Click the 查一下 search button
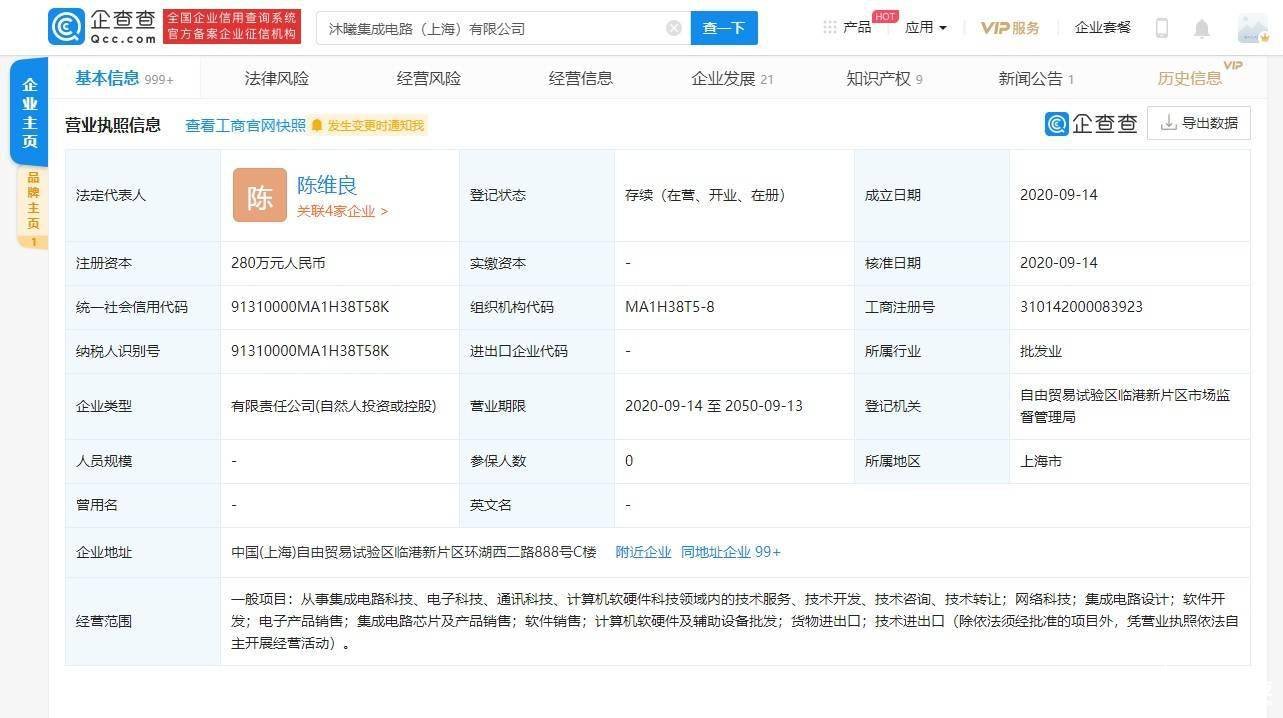The height and width of the screenshot is (718, 1283). (724, 28)
